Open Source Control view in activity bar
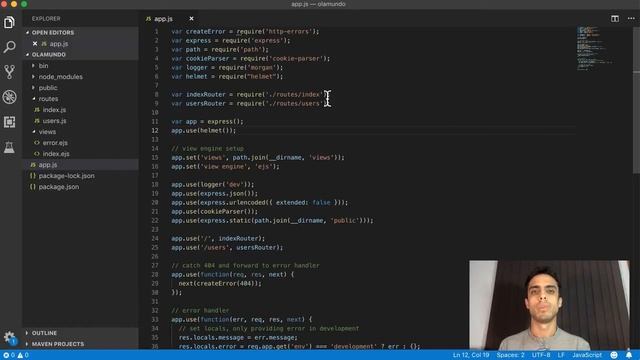The width and height of the screenshot is (640, 360). coord(9,72)
